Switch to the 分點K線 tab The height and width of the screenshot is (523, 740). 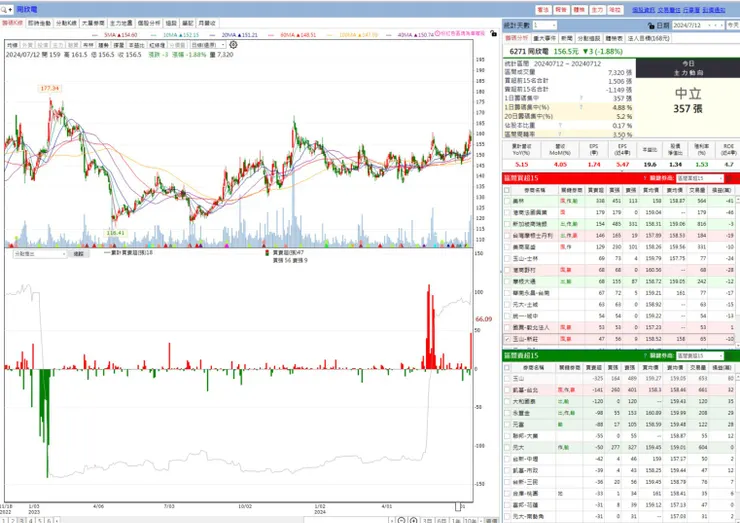[66, 23]
